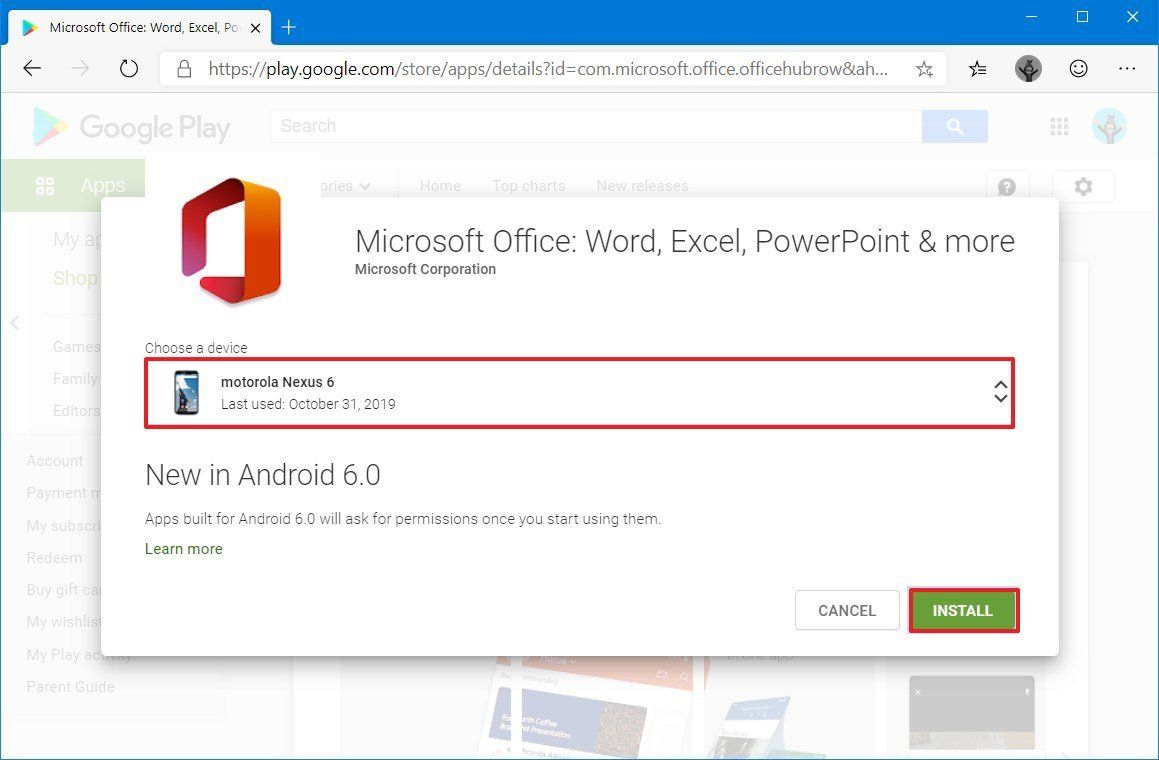Refresh the page using the reload icon

click(129, 69)
